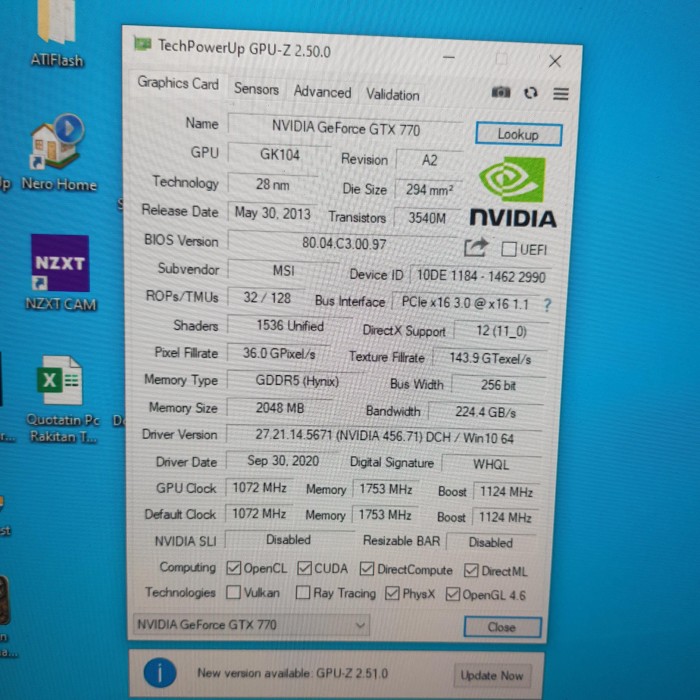Toggle the PhysX checkbox
The width and height of the screenshot is (700, 700).
392,593
